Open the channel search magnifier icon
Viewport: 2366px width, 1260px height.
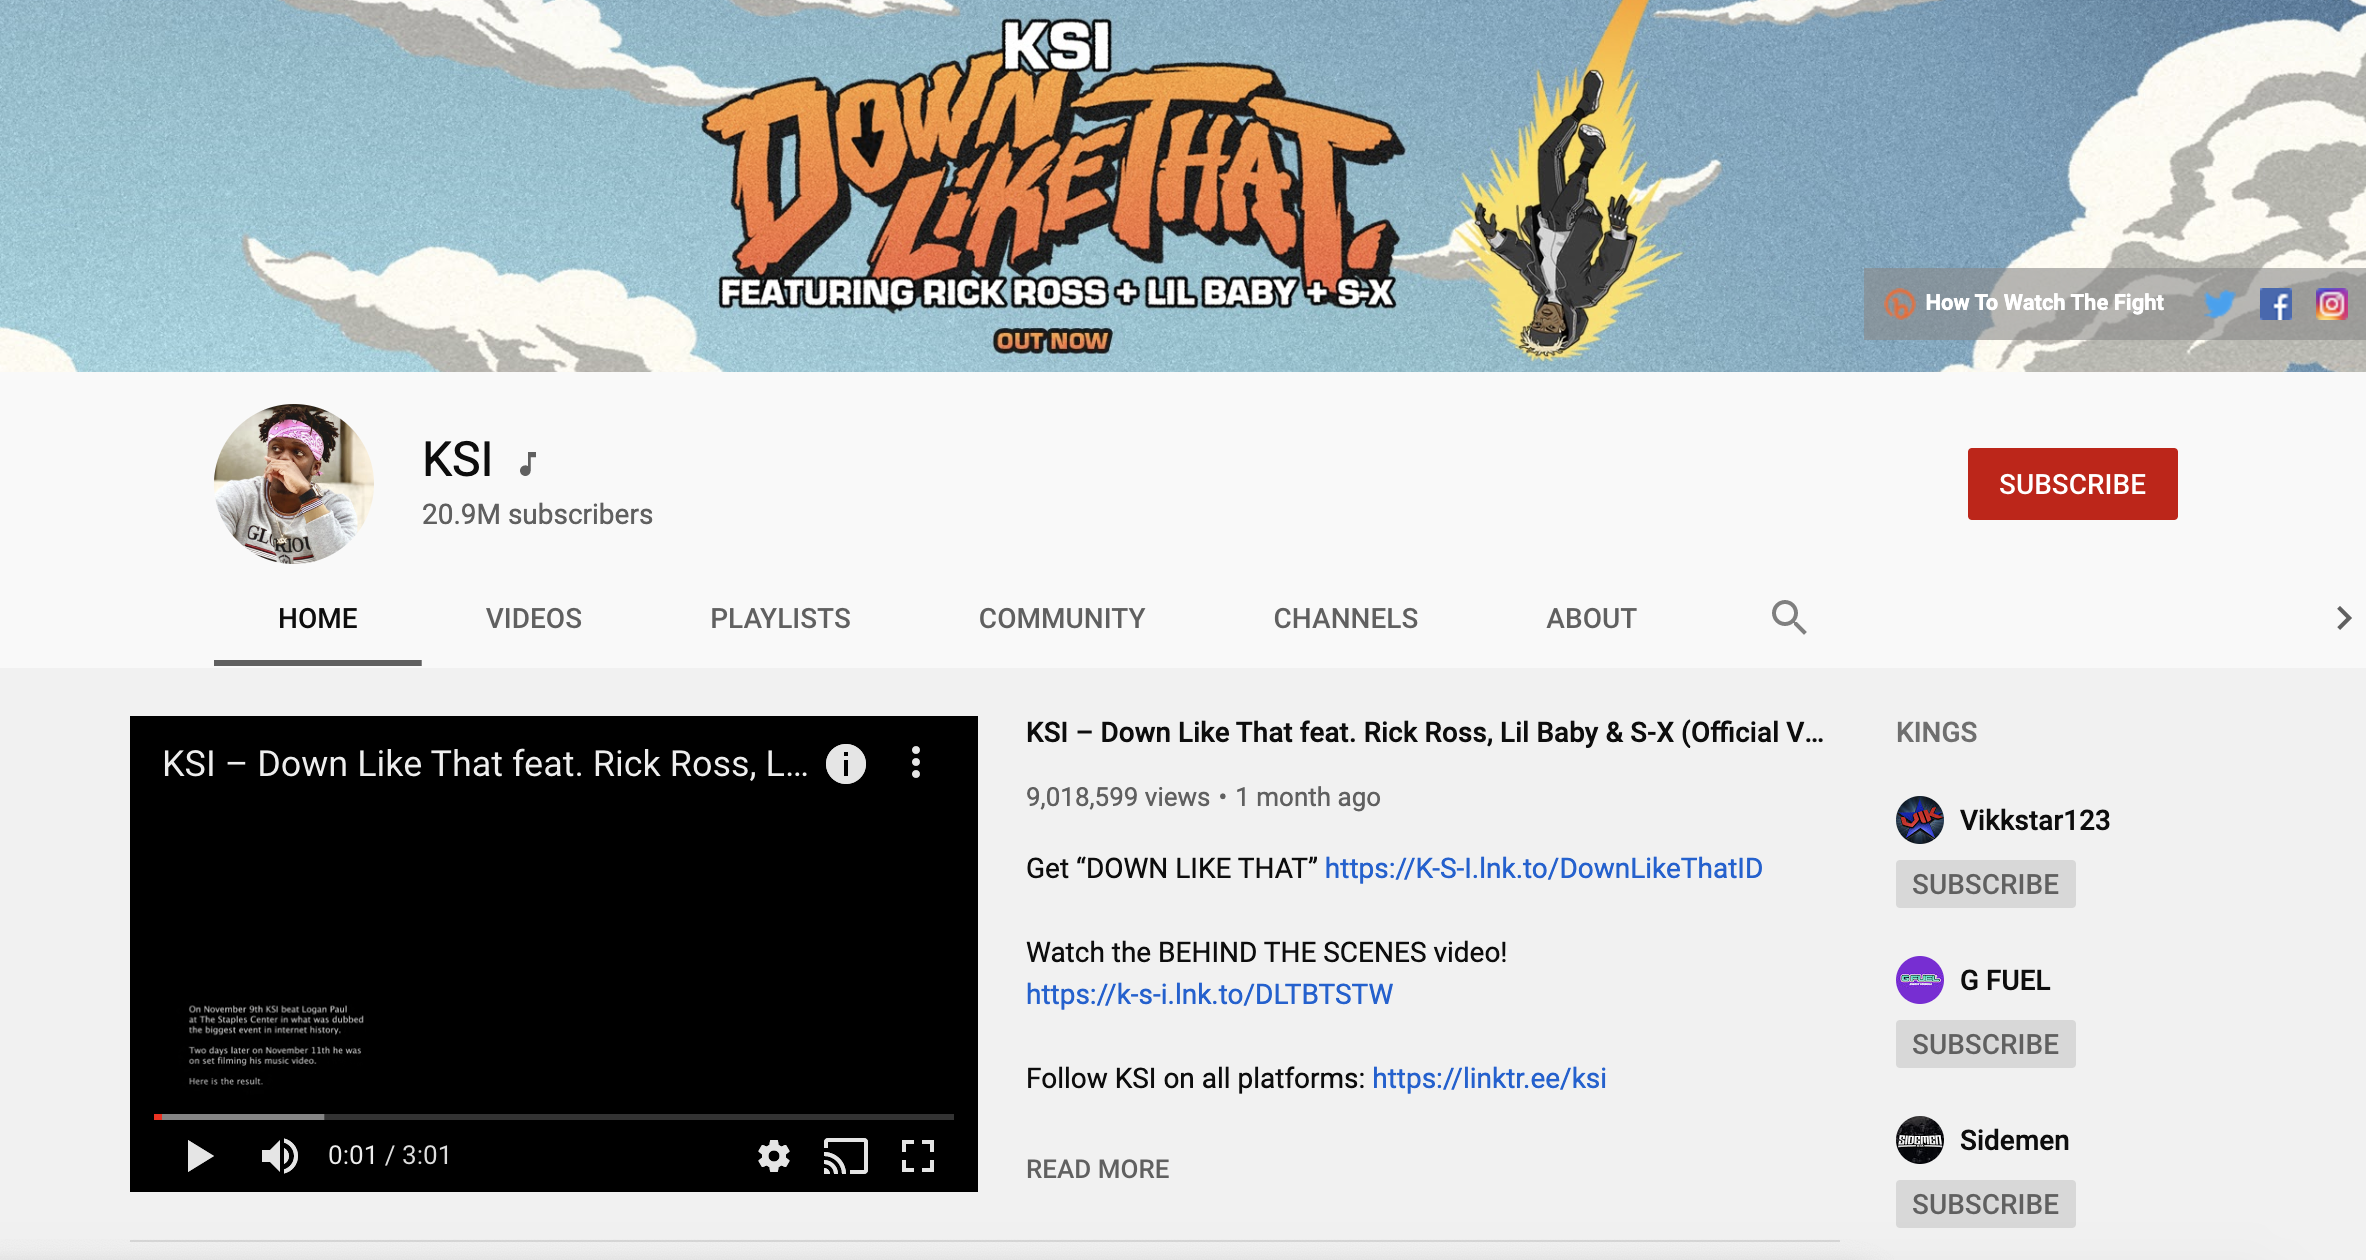pos(1788,617)
